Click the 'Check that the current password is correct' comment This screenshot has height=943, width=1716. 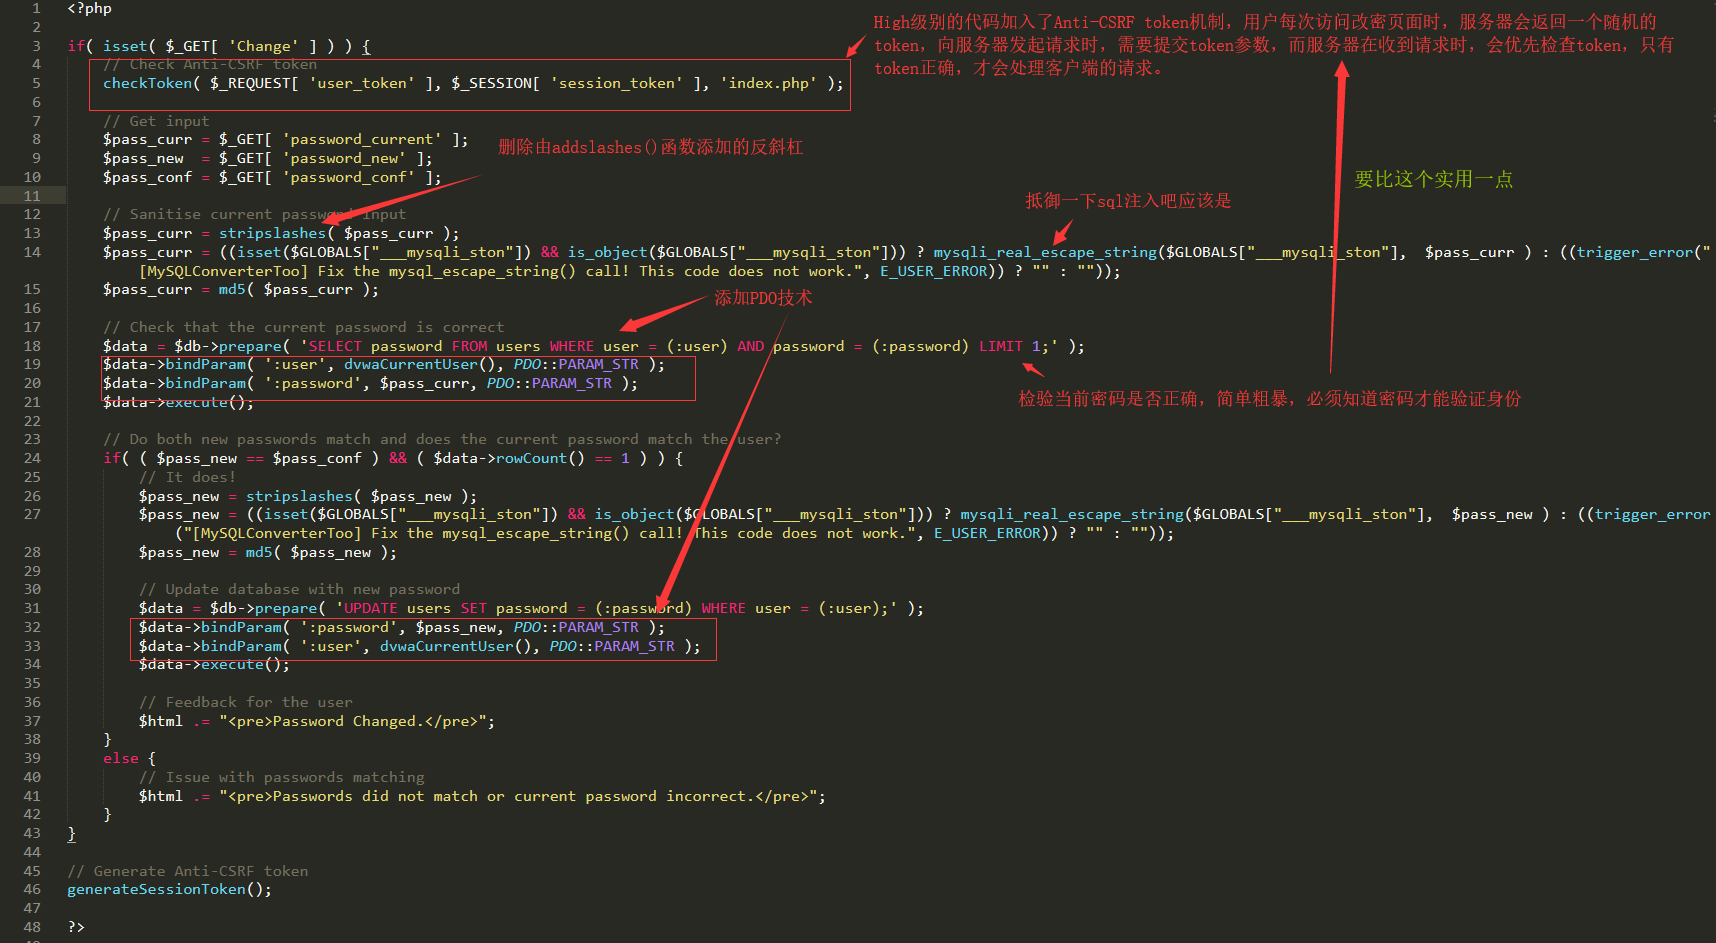[x=303, y=327]
